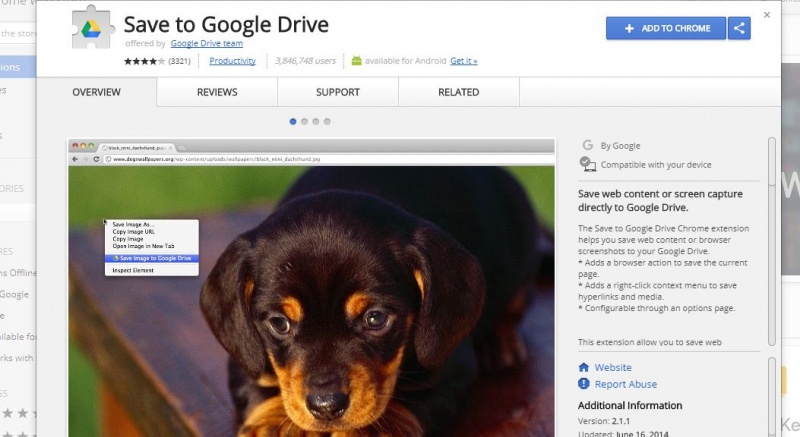Follow the Get it » link
The height and width of the screenshot is (437, 800).
[463, 61]
